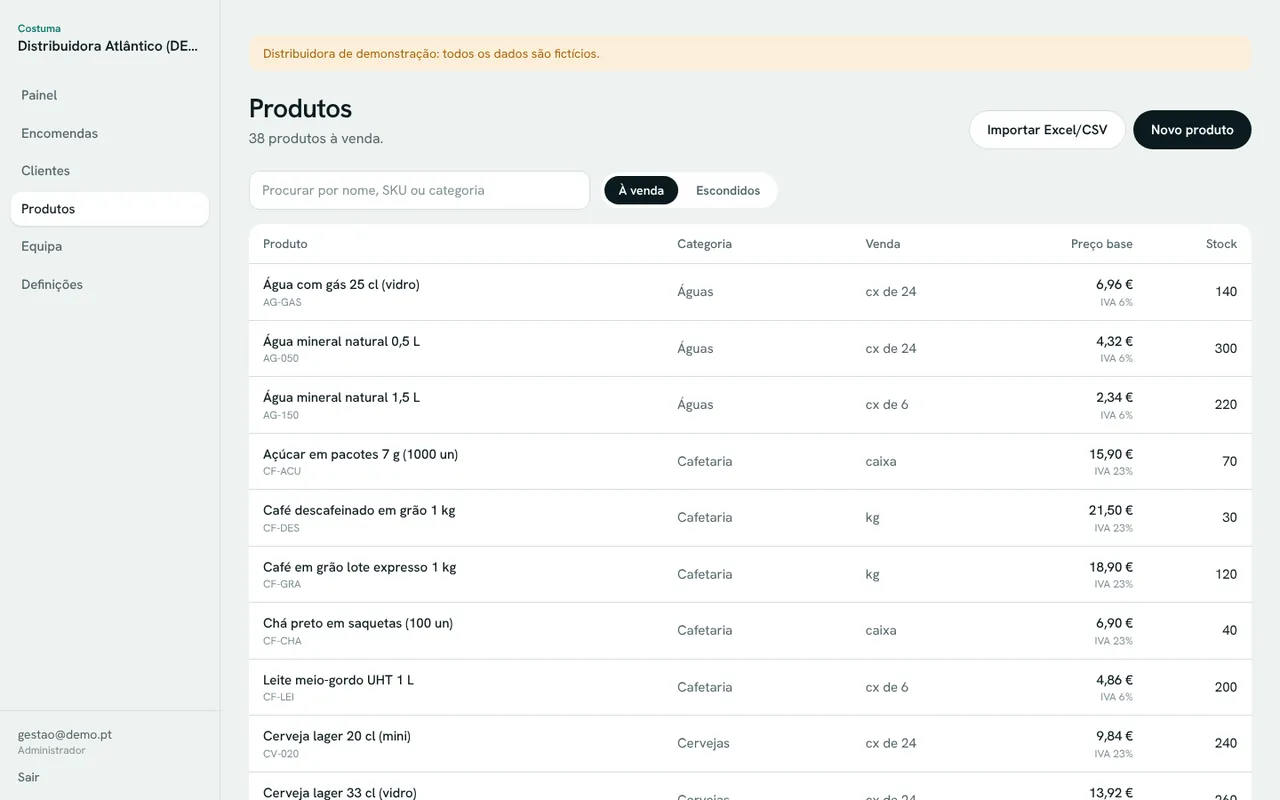
Task: Open Café em grão lote expresso 1 kg
Action: click(359, 567)
